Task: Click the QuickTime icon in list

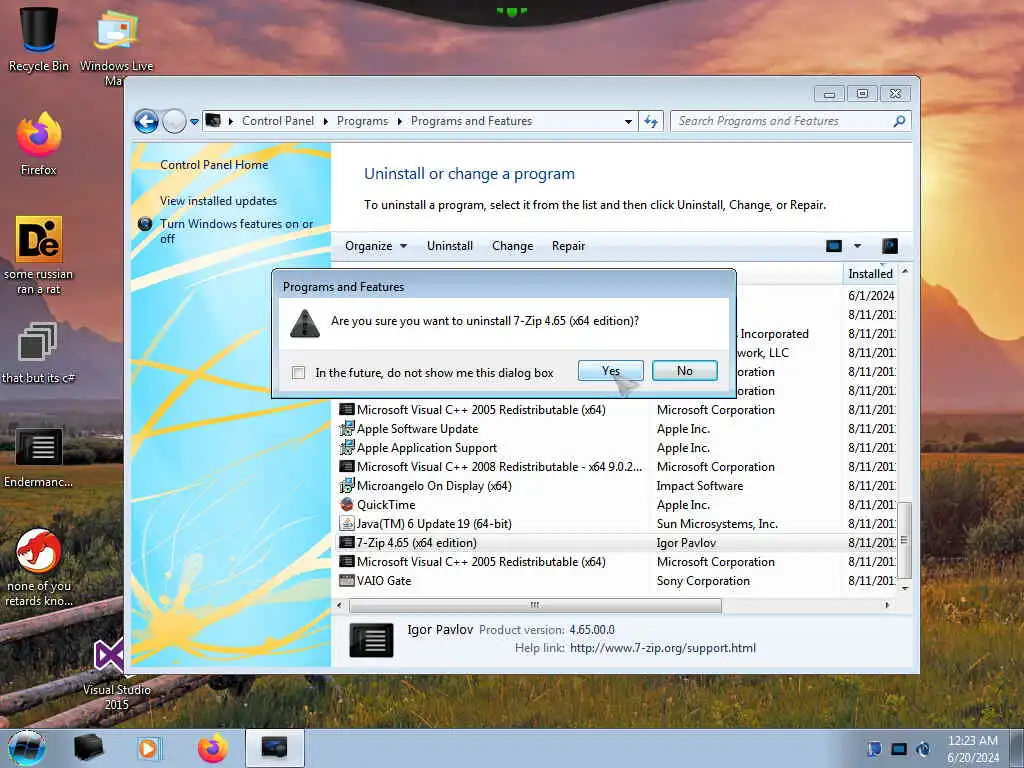Action: [347, 505]
